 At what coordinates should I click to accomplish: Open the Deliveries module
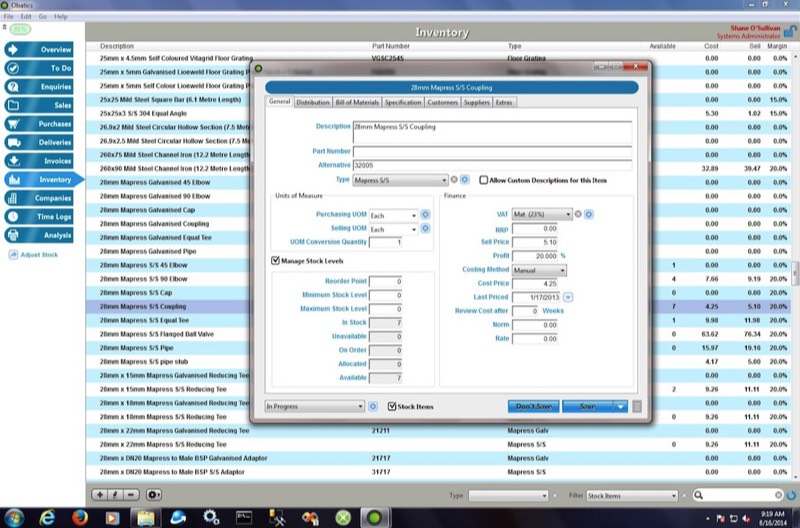point(39,142)
